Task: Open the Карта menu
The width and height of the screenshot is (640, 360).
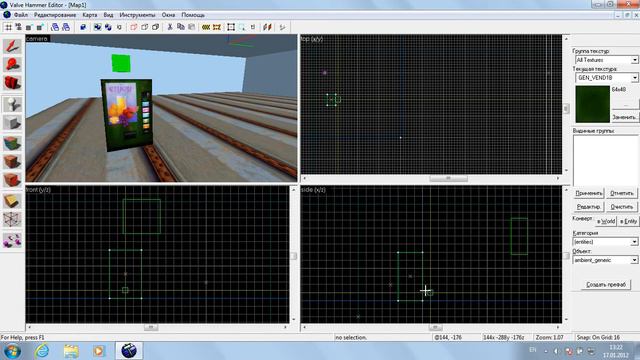Action: coord(90,15)
